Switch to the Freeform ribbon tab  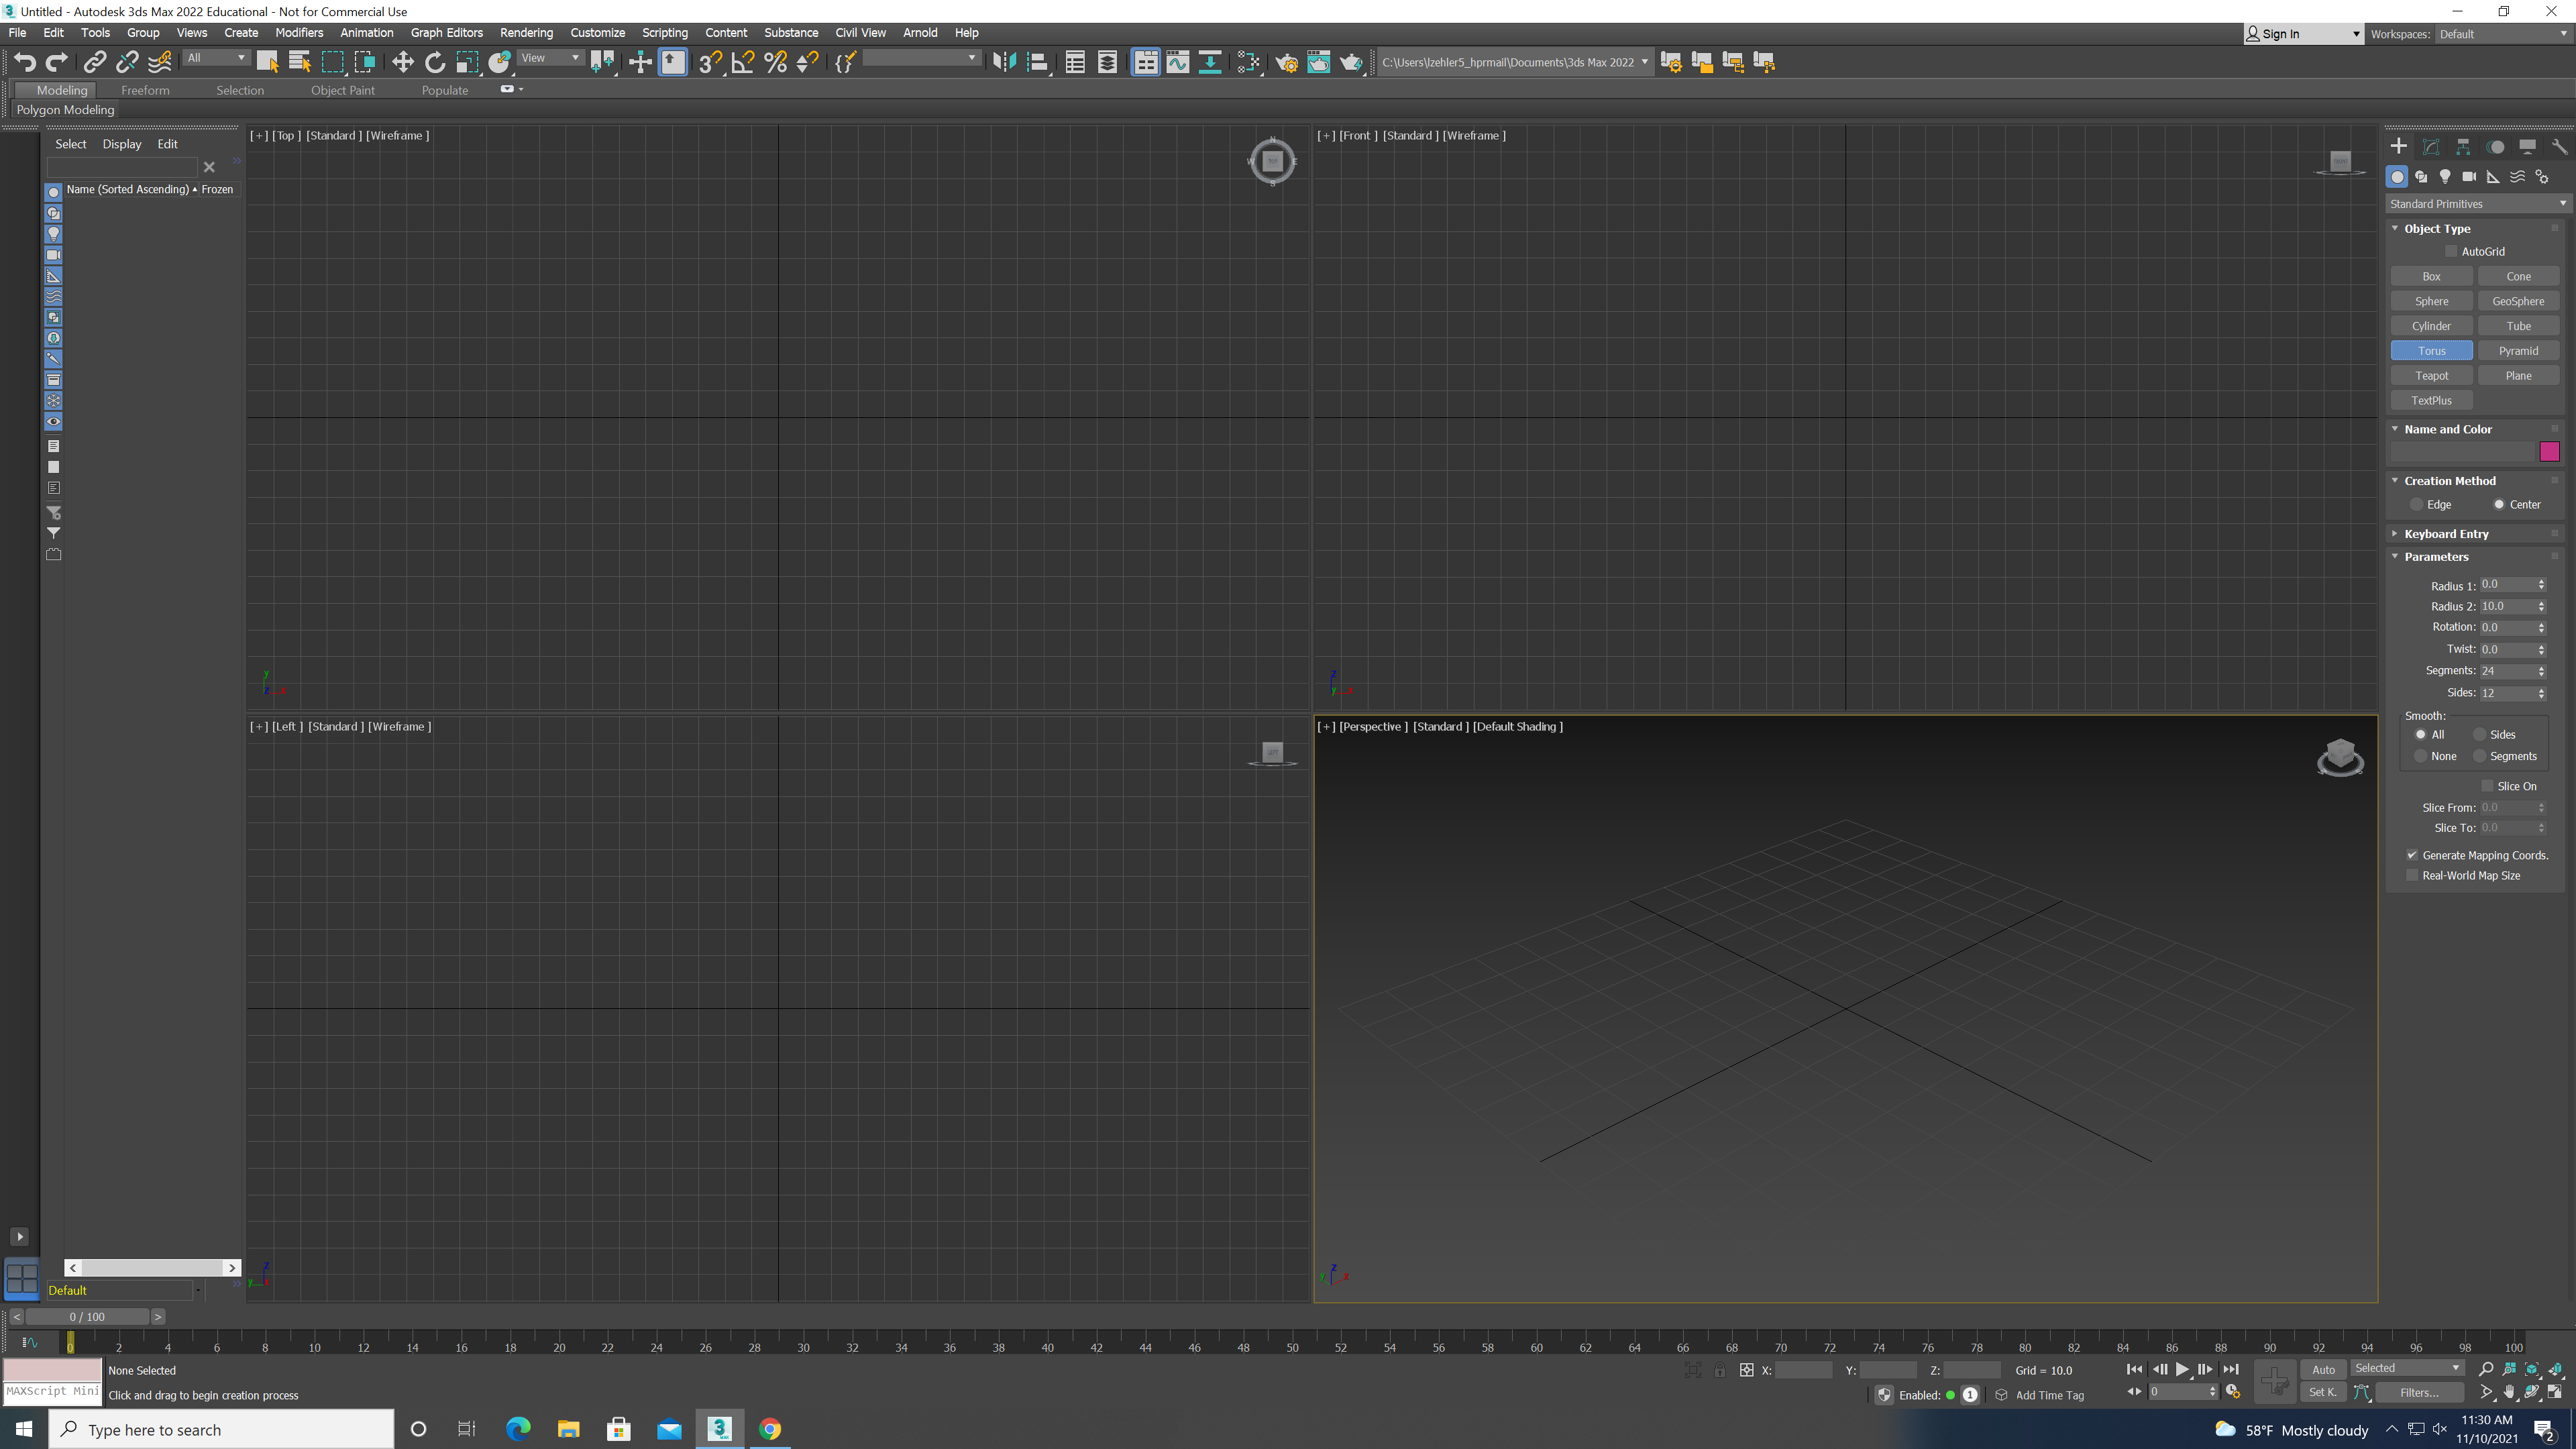pos(145,90)
